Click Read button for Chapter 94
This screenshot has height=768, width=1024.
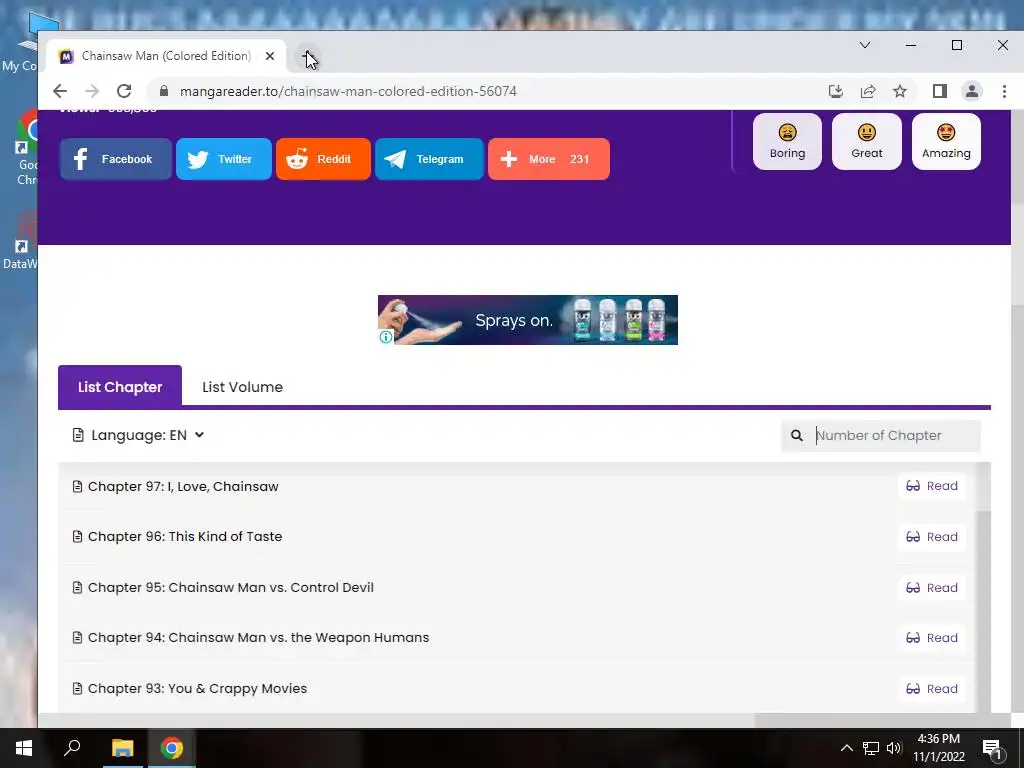tap(932, 638)
